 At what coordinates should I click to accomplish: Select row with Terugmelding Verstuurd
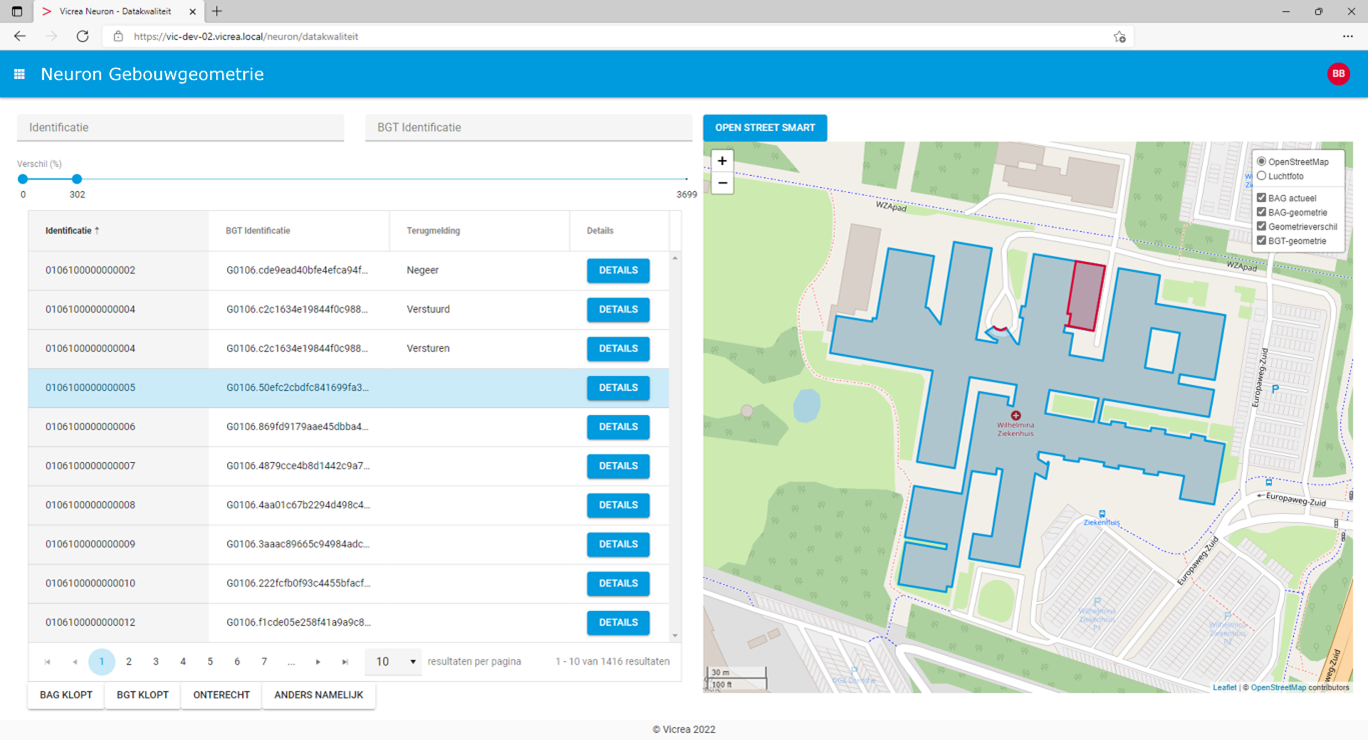tap(348, 310)
